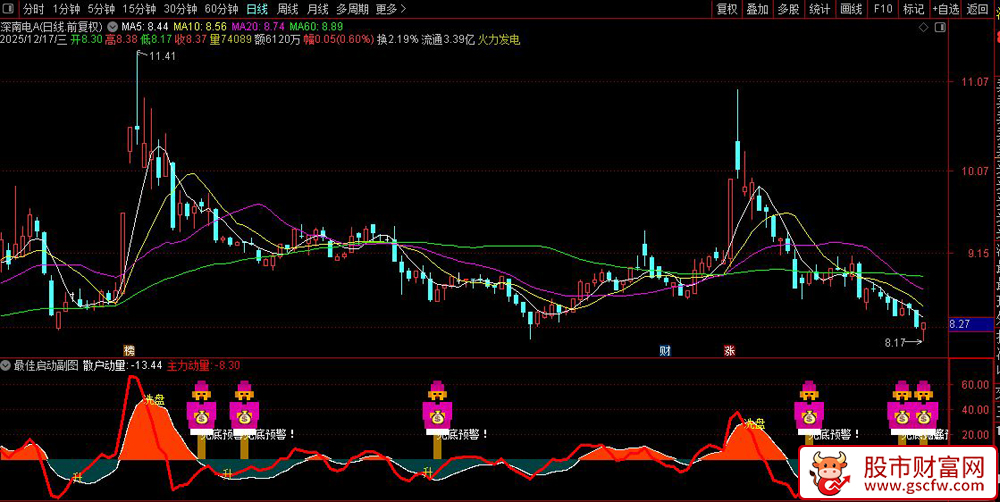Screen dimensions: 1000x502
Task: Click the 返回 back button
Action: pos(977,9)
